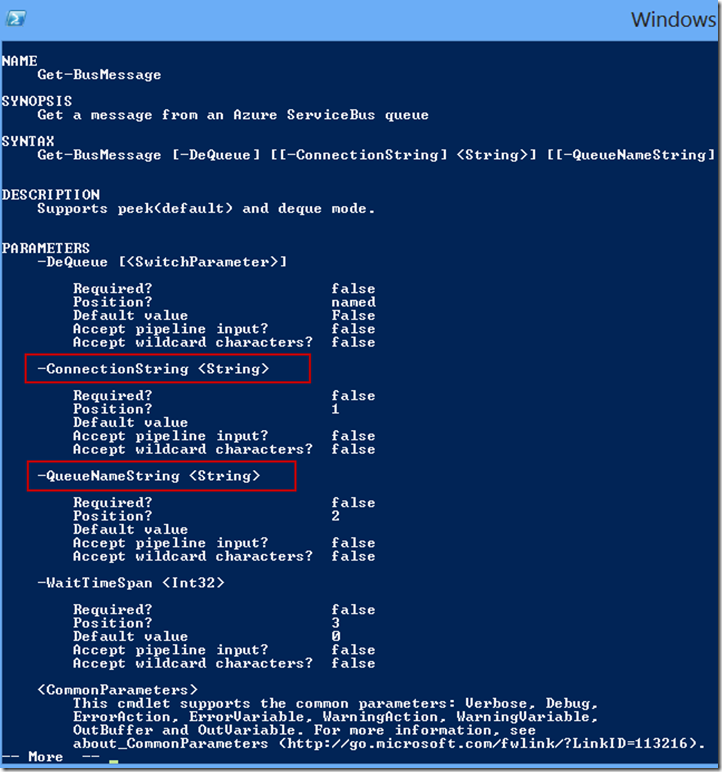Click the blinking cursor after More

tap(114, 761)
